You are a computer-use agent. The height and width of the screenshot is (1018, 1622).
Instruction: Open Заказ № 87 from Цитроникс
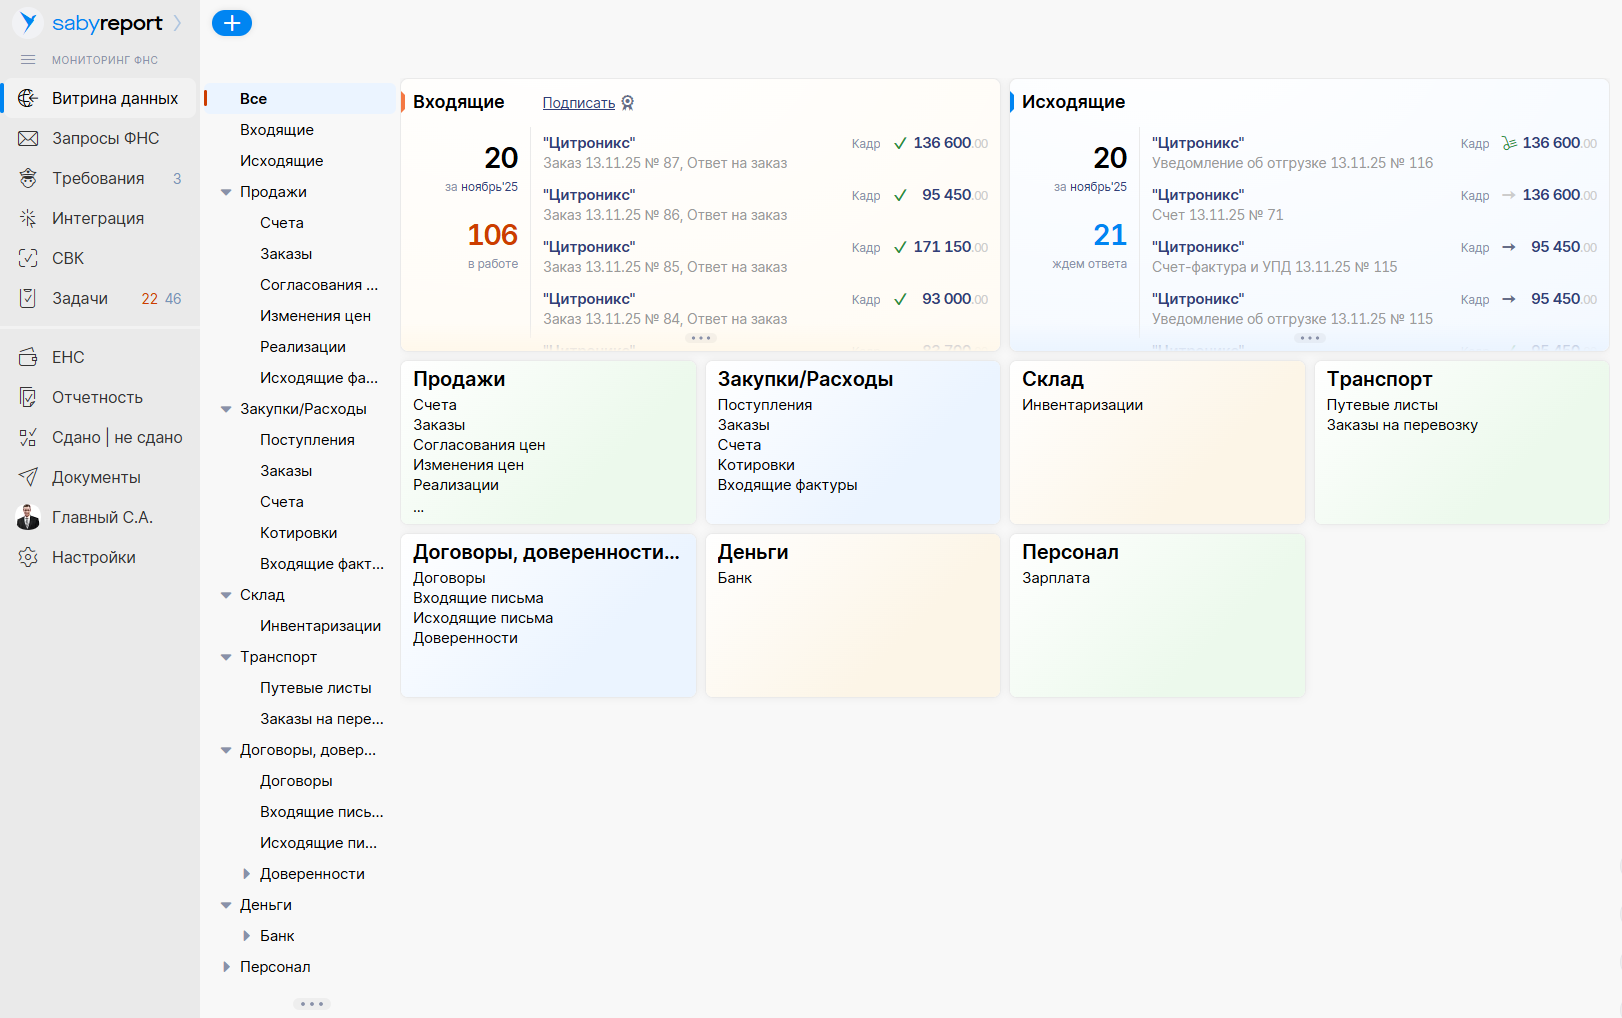click(664, 163)
